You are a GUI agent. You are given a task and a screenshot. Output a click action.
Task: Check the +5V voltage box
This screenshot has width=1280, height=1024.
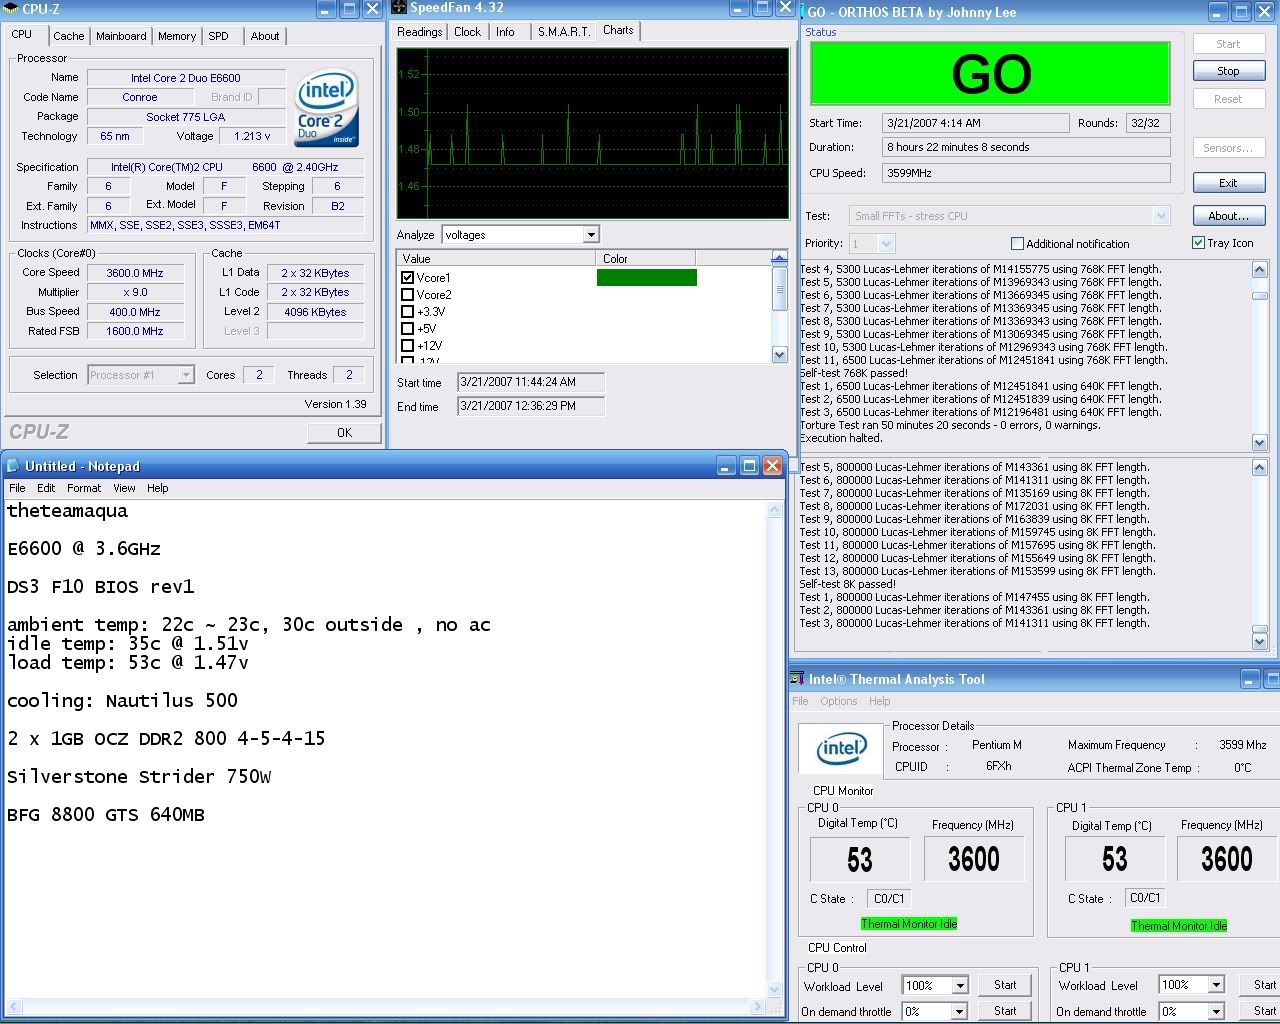click(407, 329)
